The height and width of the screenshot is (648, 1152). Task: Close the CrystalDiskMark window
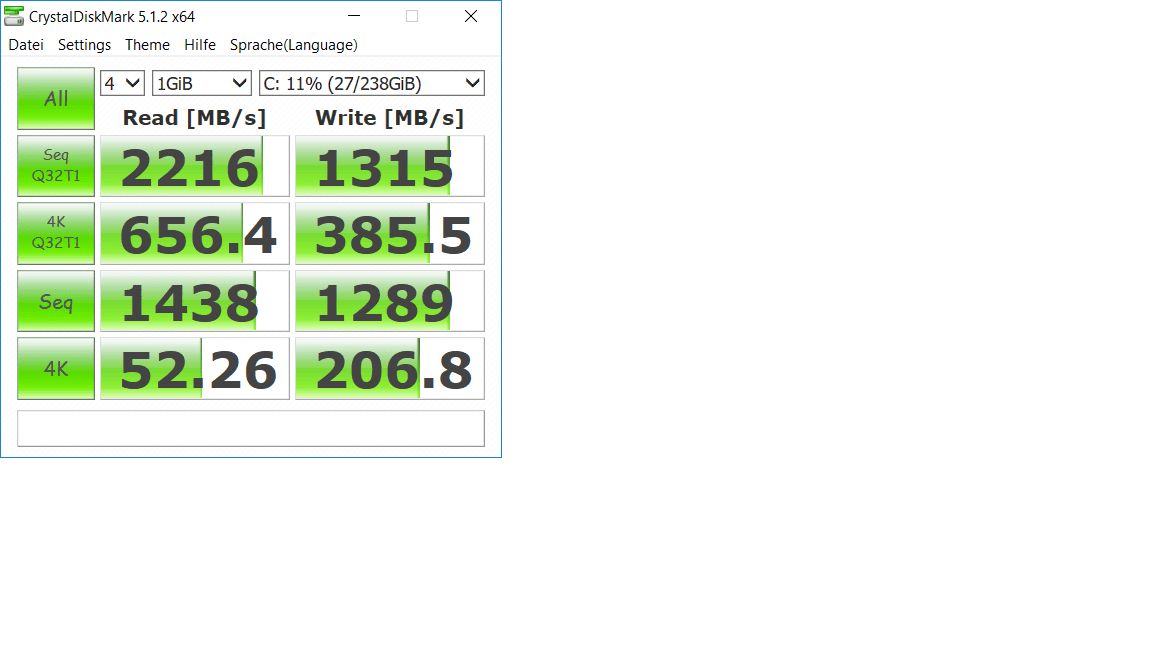pos(471,16)
